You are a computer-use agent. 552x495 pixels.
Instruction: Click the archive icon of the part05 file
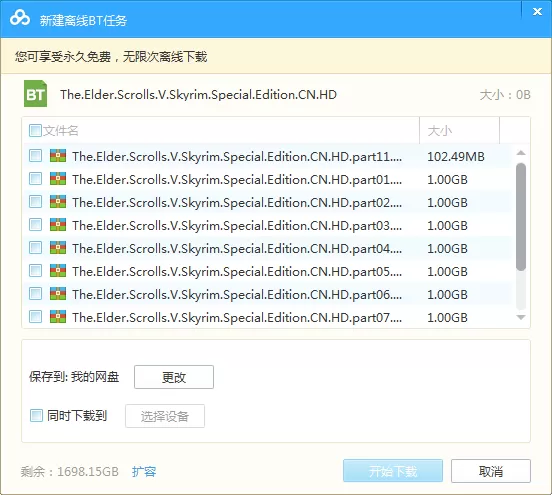point(58,271)
